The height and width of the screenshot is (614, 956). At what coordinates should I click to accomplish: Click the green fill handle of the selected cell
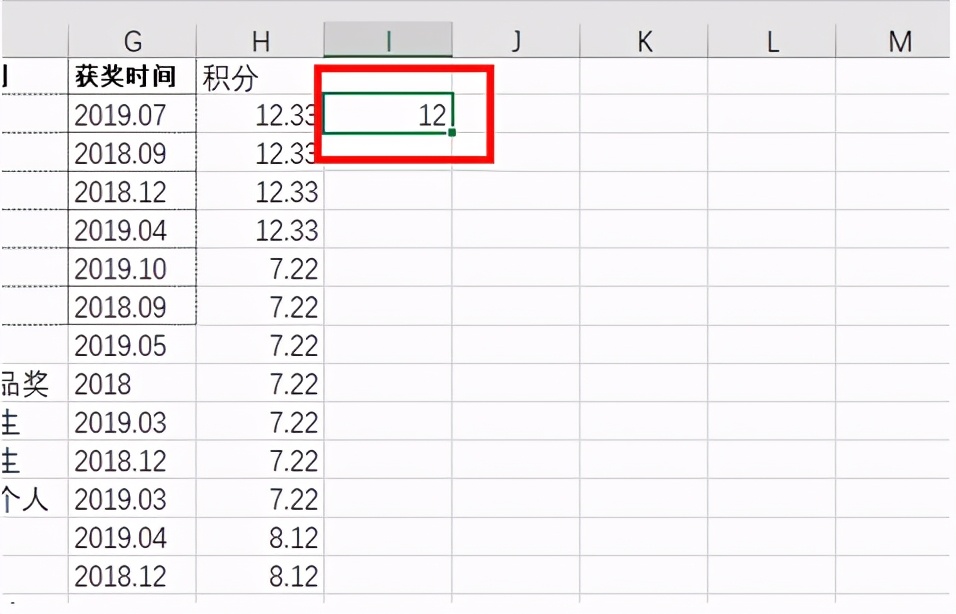(x=451, y=133)
